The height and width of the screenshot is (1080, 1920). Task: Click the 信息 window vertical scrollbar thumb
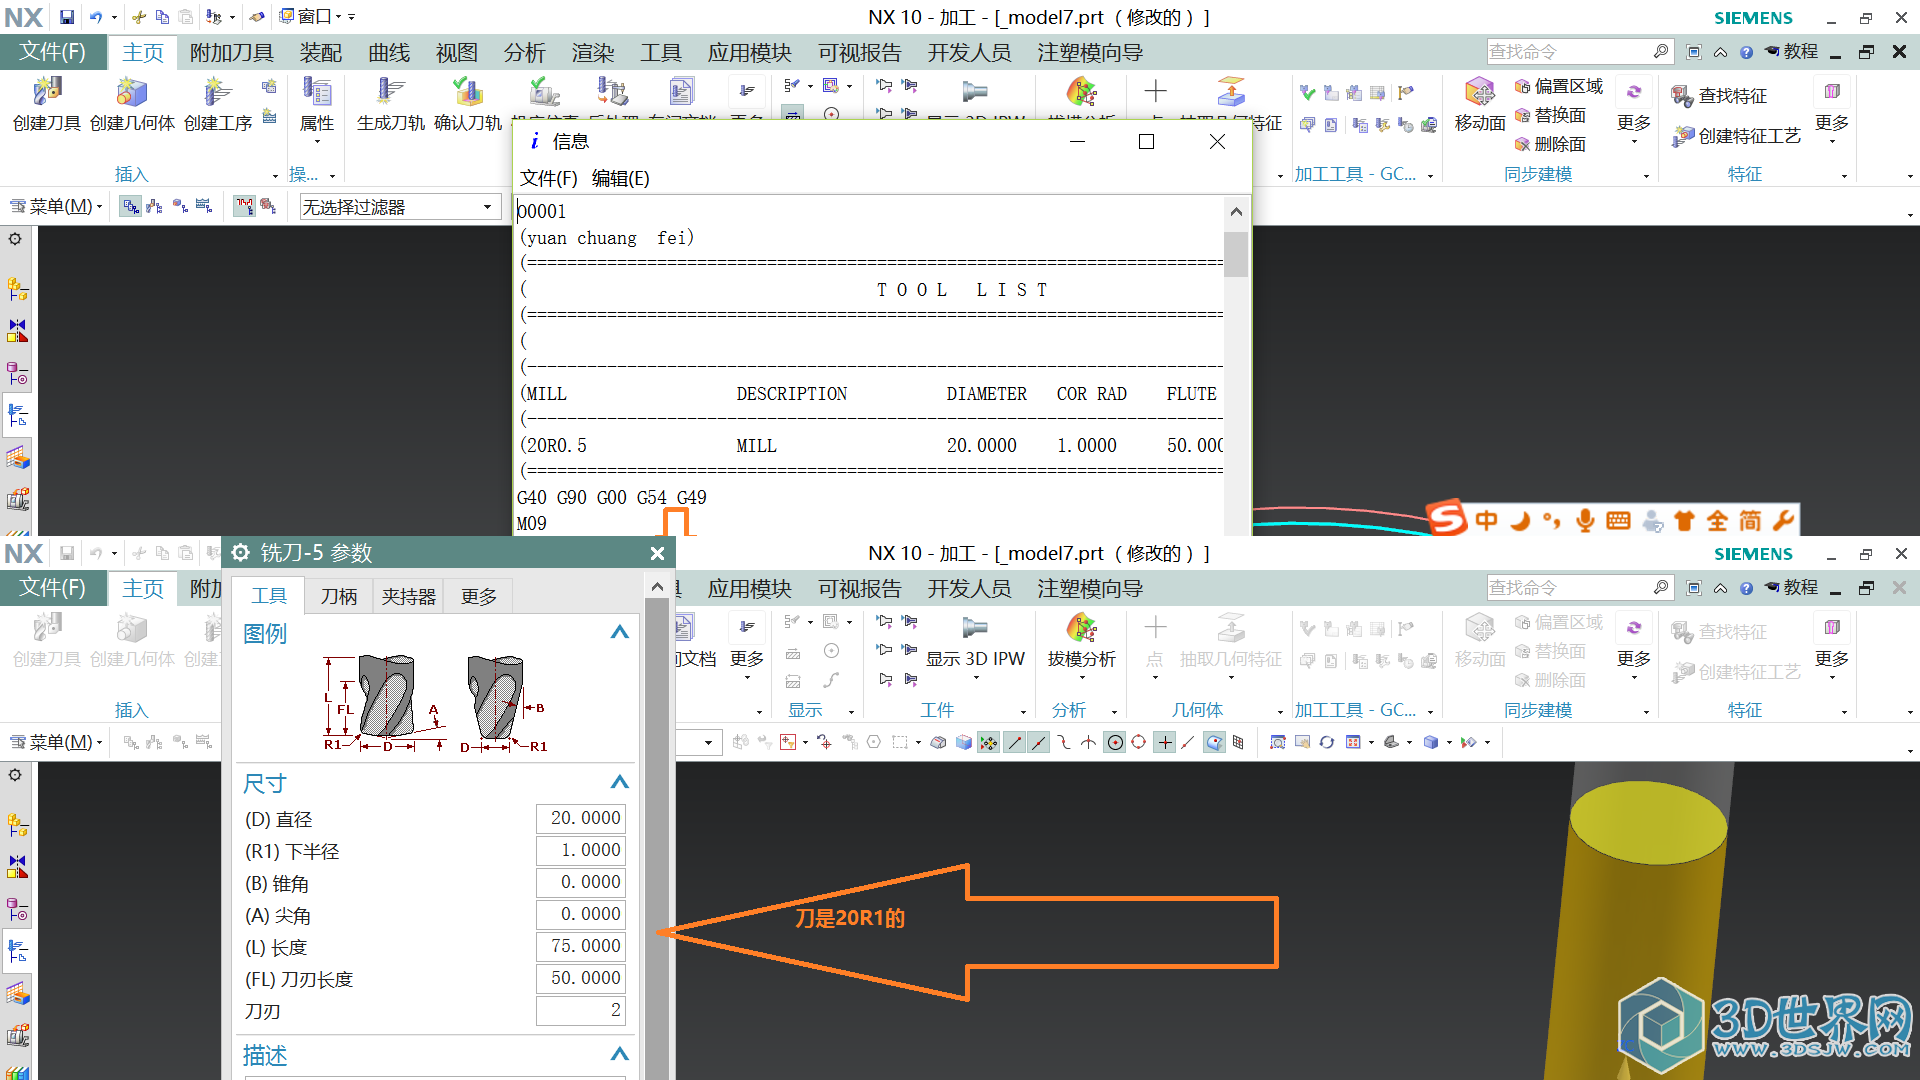[1236, 254]
